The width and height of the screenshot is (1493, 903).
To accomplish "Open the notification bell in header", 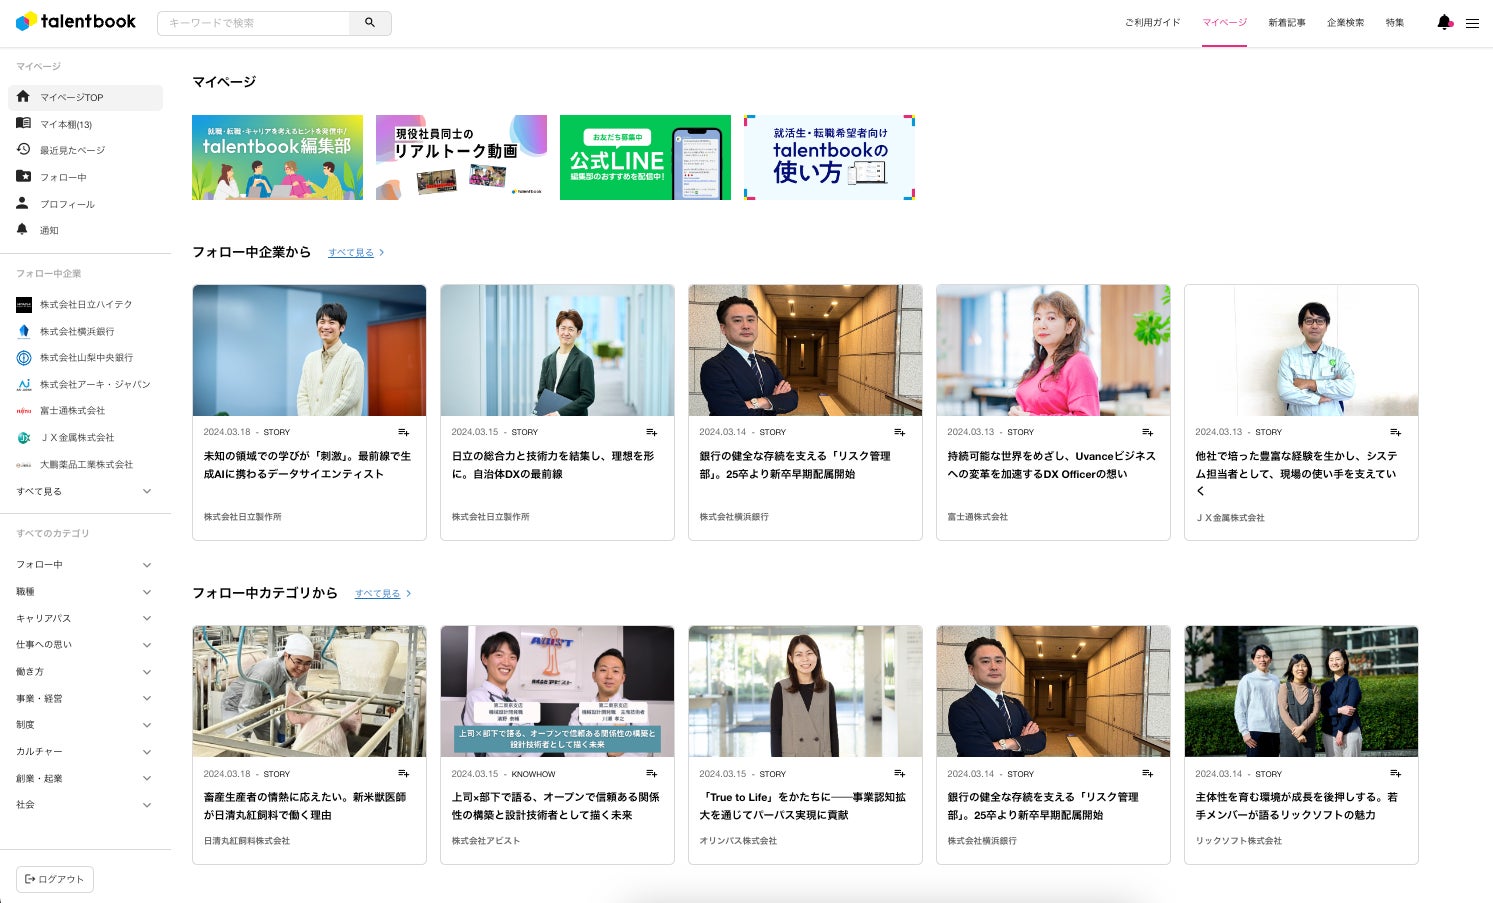I will click(x=1444, y=22).
